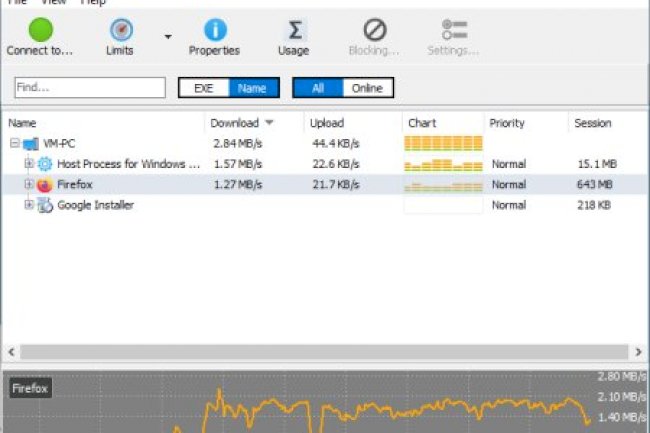Screen dimensions: 650x433
Task: Switch process display to EXE
Action: coord(204,88)
